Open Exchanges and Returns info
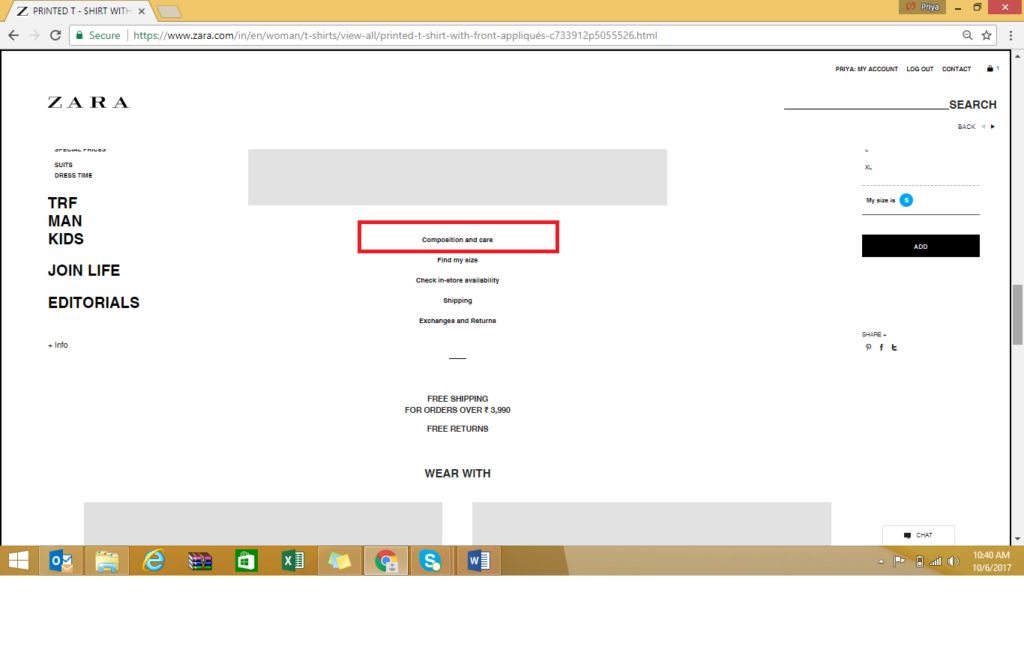1024x652 pixels. [457, 321]
